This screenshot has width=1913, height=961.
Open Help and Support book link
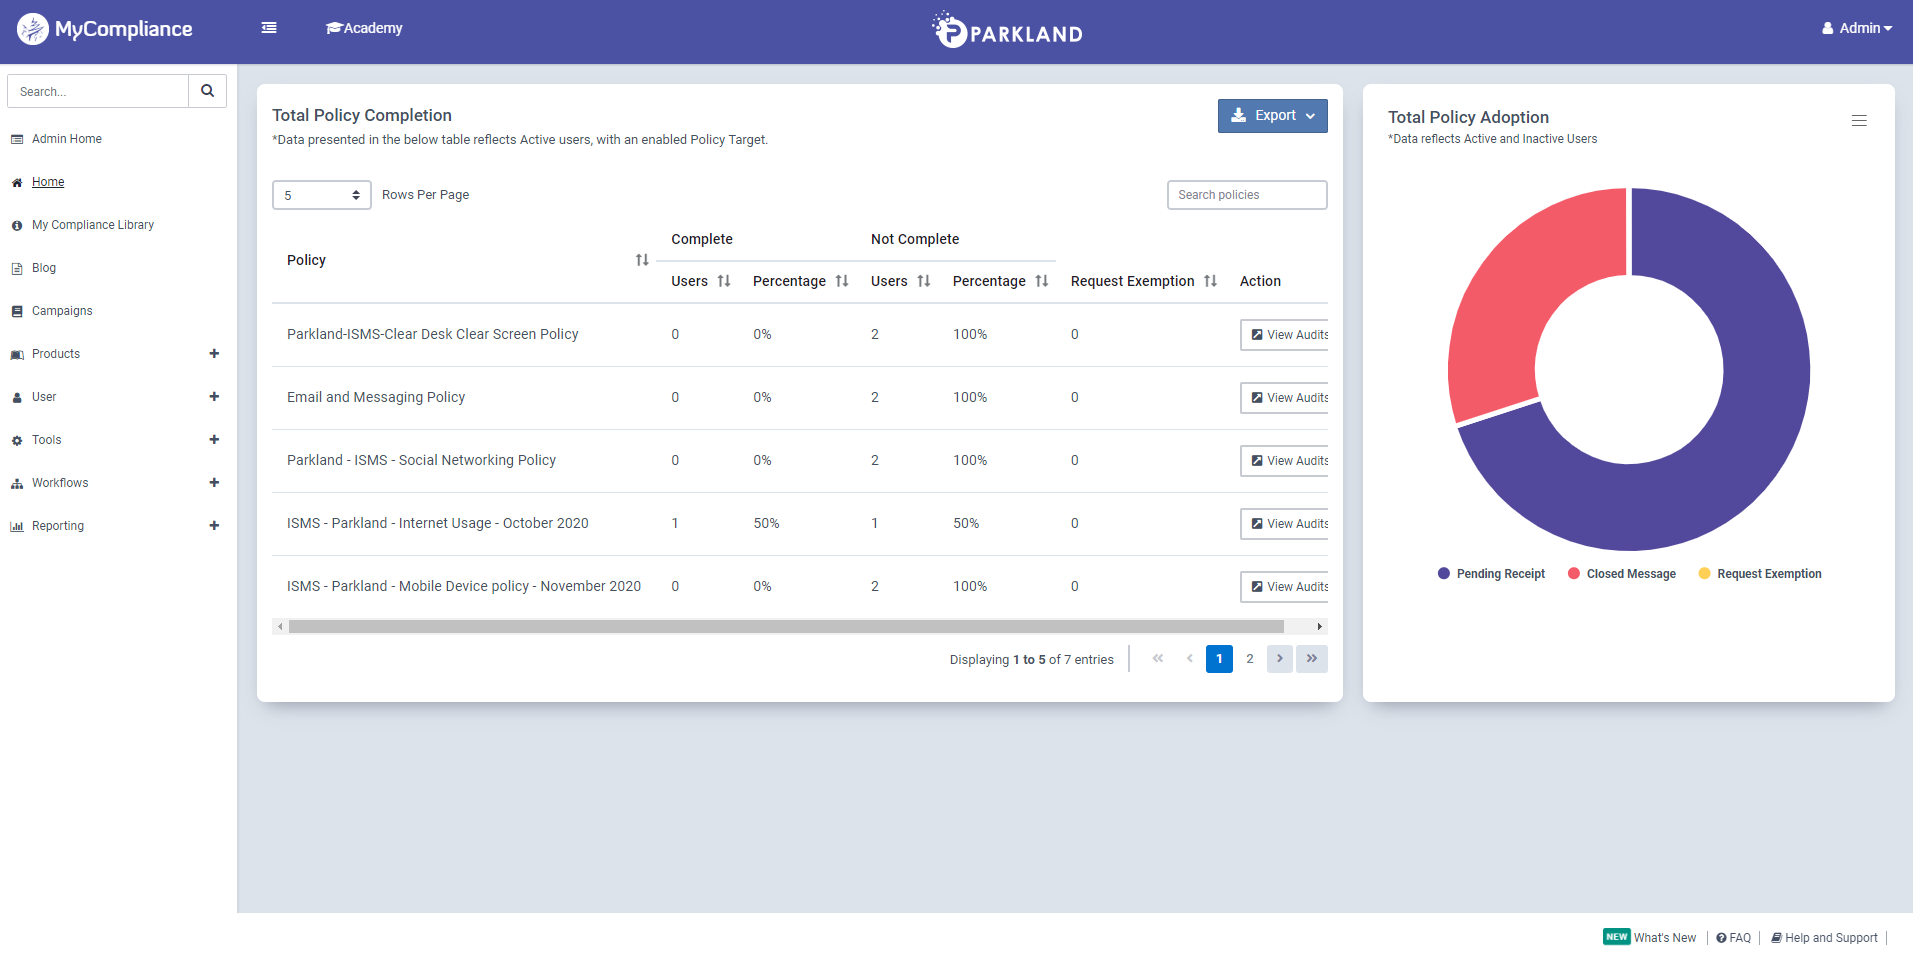click(1825, 938)
